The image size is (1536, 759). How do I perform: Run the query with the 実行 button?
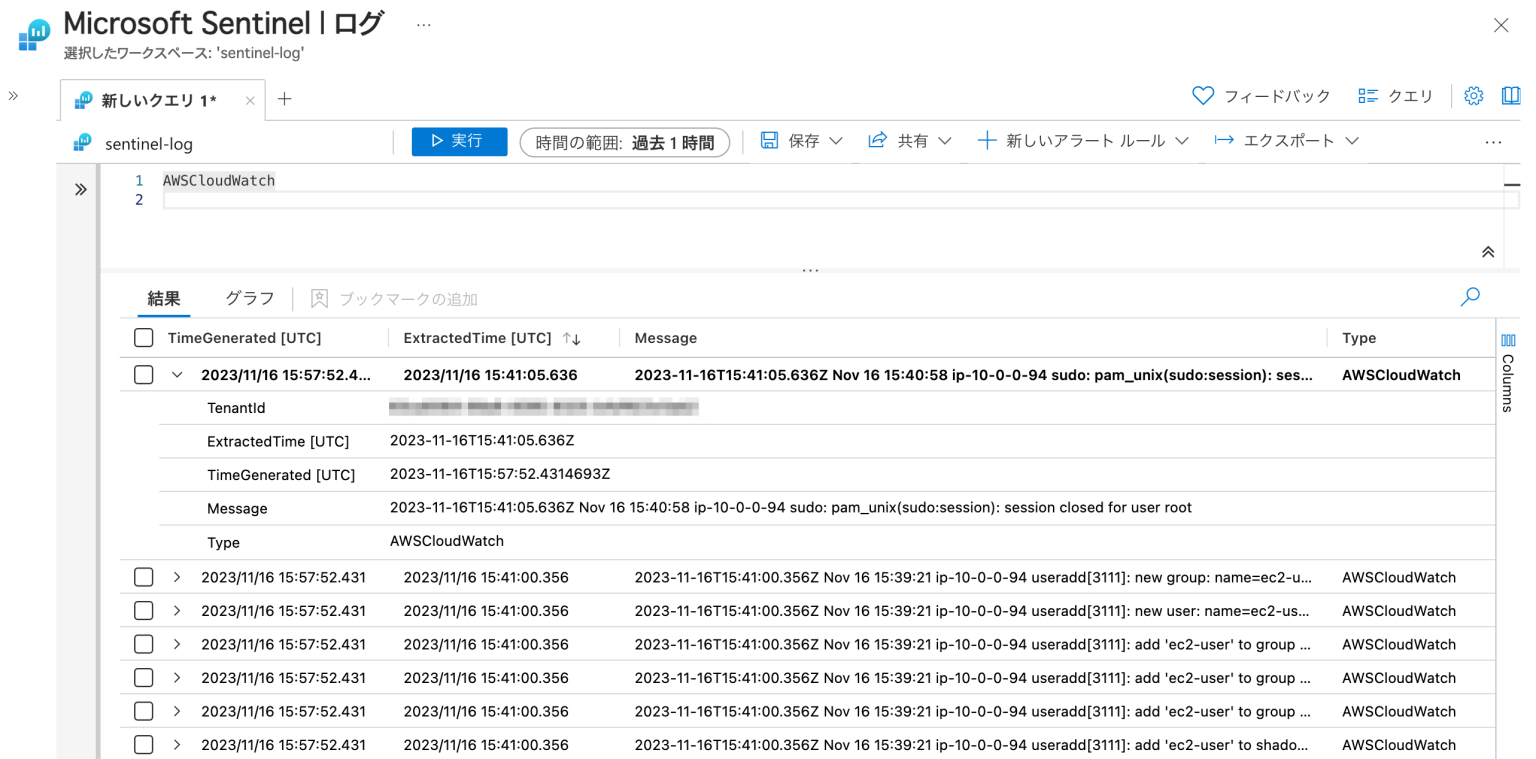coord(459,140)
